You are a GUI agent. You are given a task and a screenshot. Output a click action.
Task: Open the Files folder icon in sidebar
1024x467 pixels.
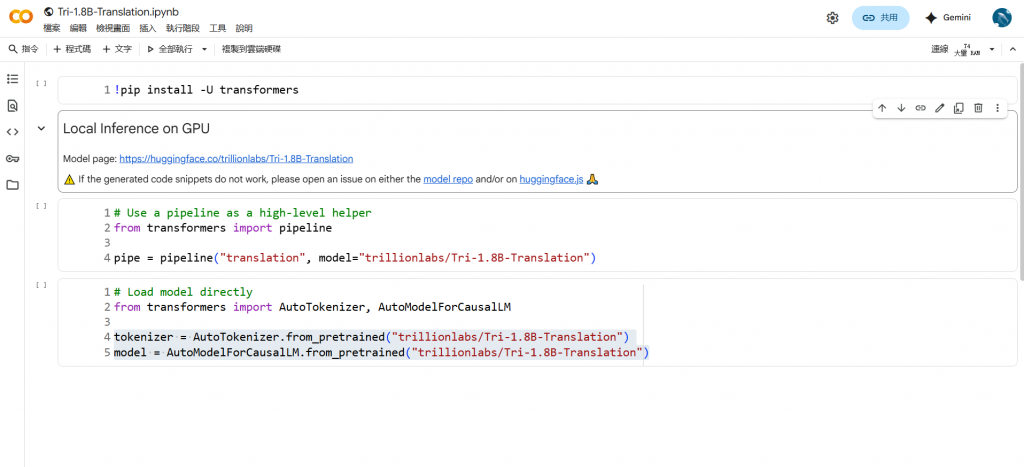[x=12, y=185]
